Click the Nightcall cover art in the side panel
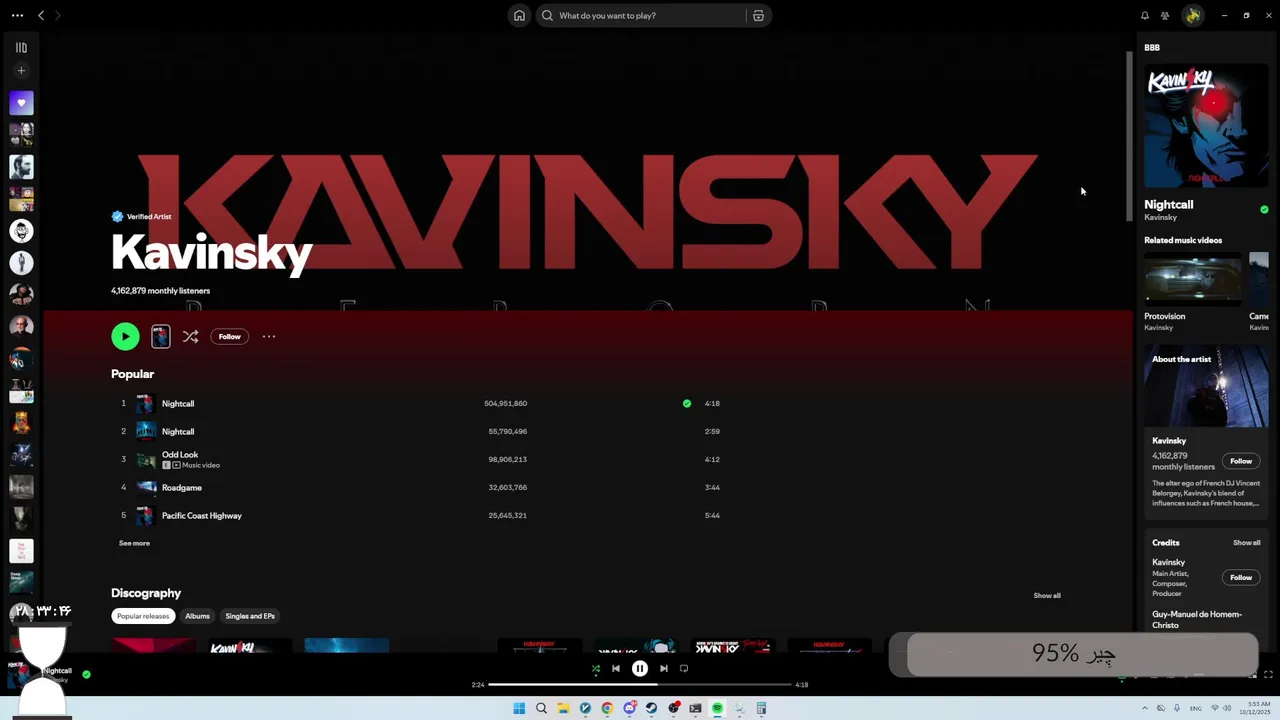Viewport: 1280px width, 720px height. [1206, 126]
